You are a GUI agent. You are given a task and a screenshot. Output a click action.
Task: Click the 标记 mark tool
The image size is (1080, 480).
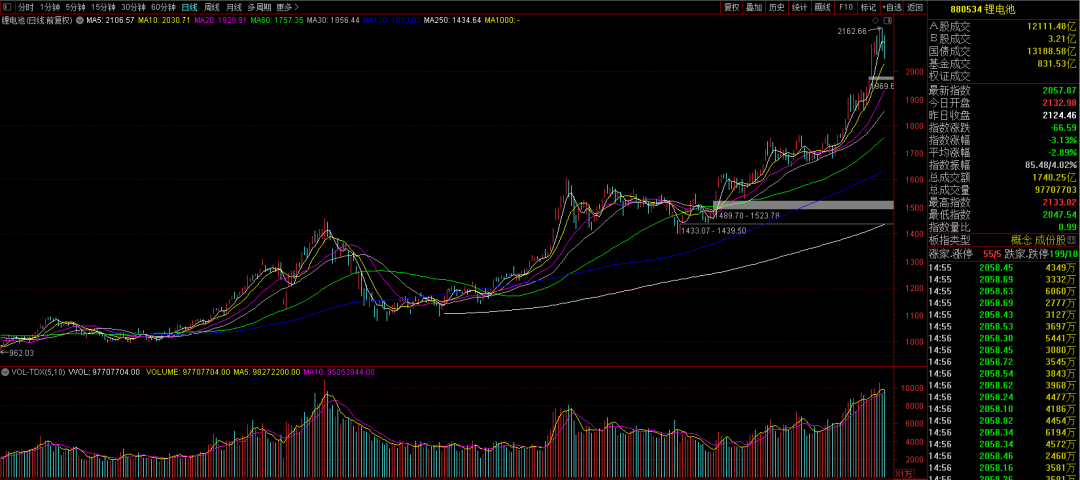point(868,7)
